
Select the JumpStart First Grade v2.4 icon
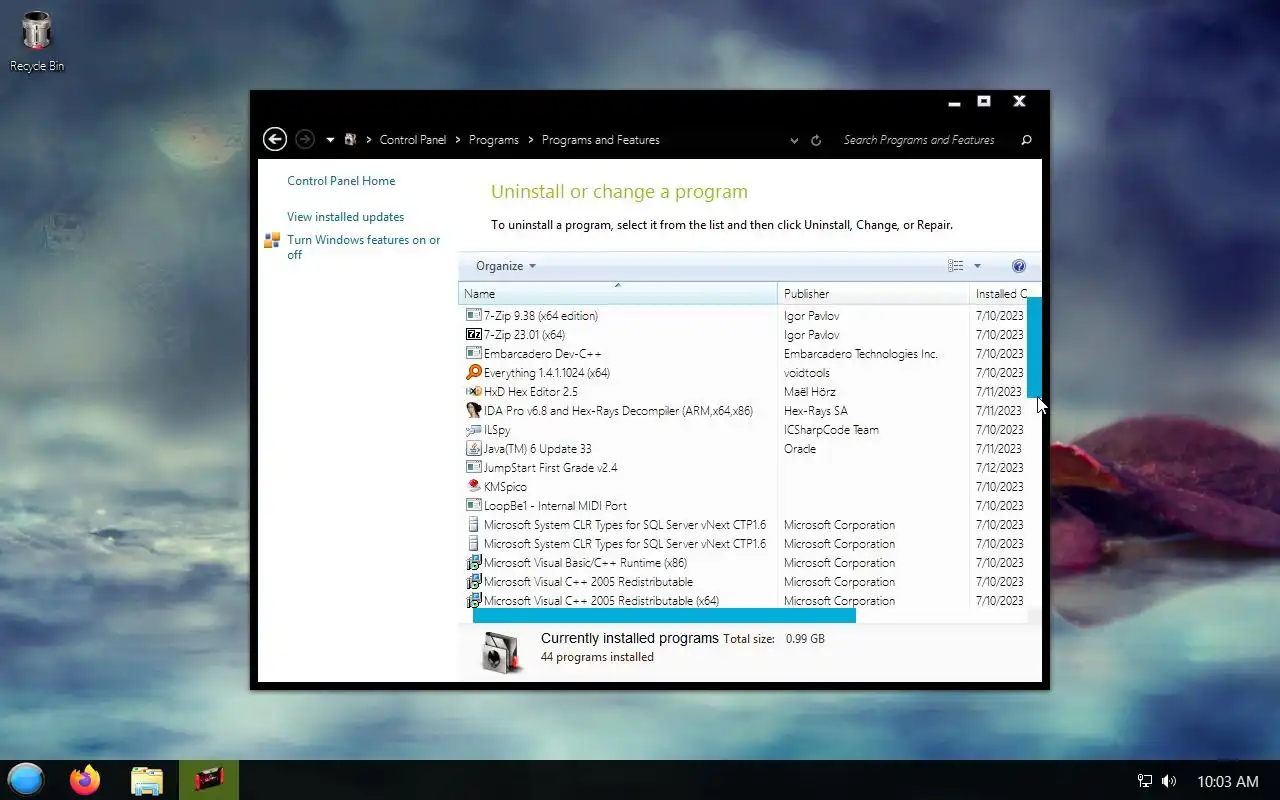(474, 468)
